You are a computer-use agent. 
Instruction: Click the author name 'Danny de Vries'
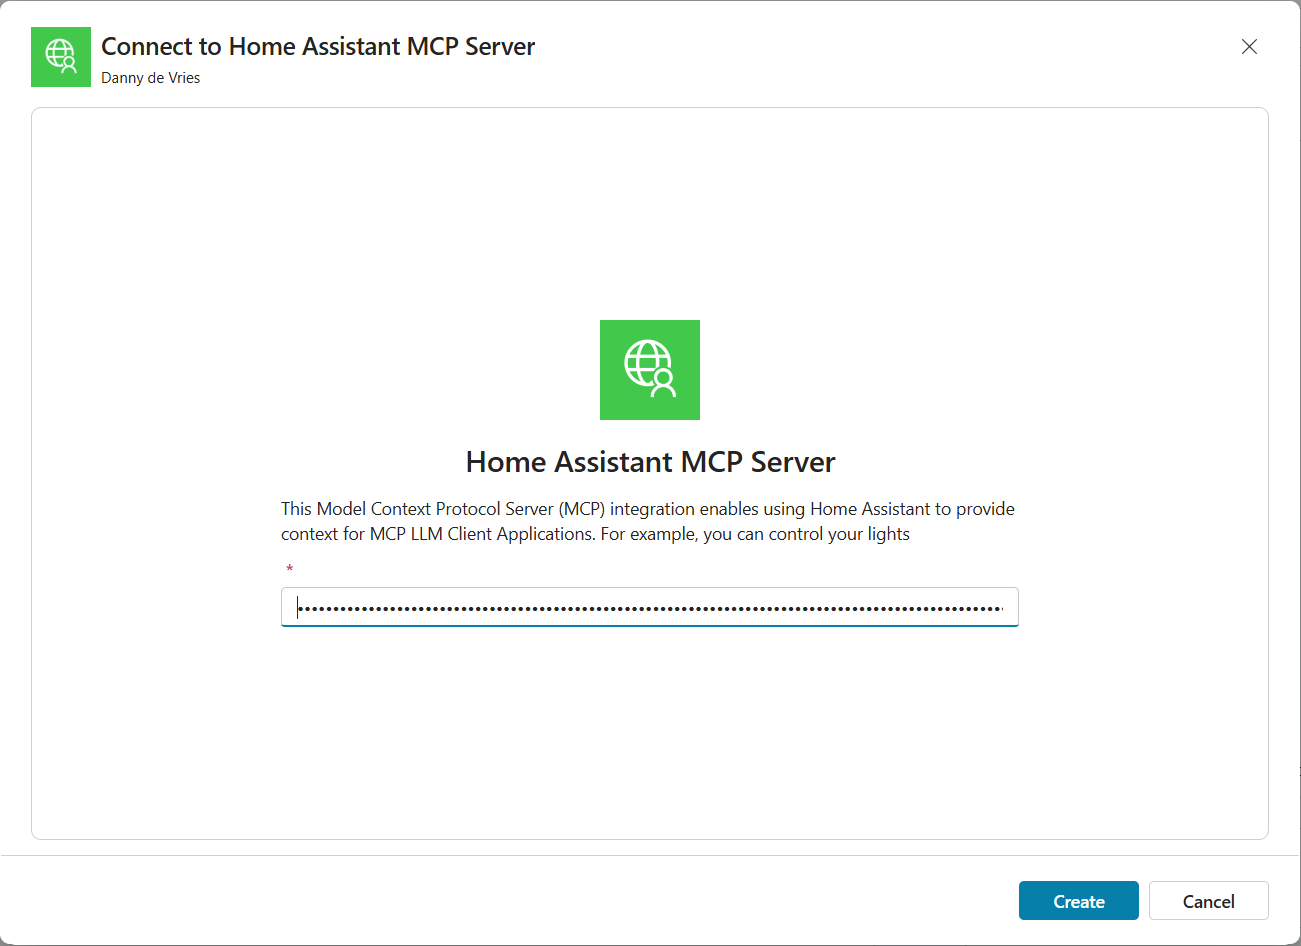(x=151, y=78)
